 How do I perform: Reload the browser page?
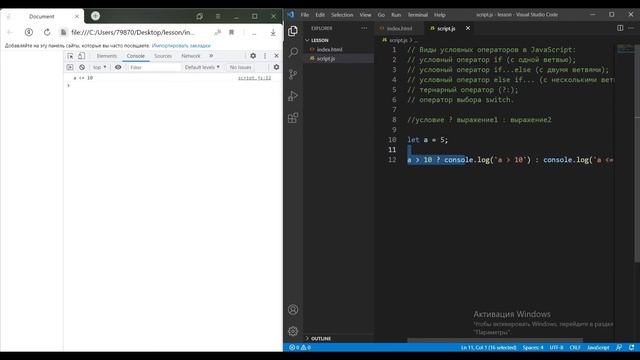click(x=47, y=32)
